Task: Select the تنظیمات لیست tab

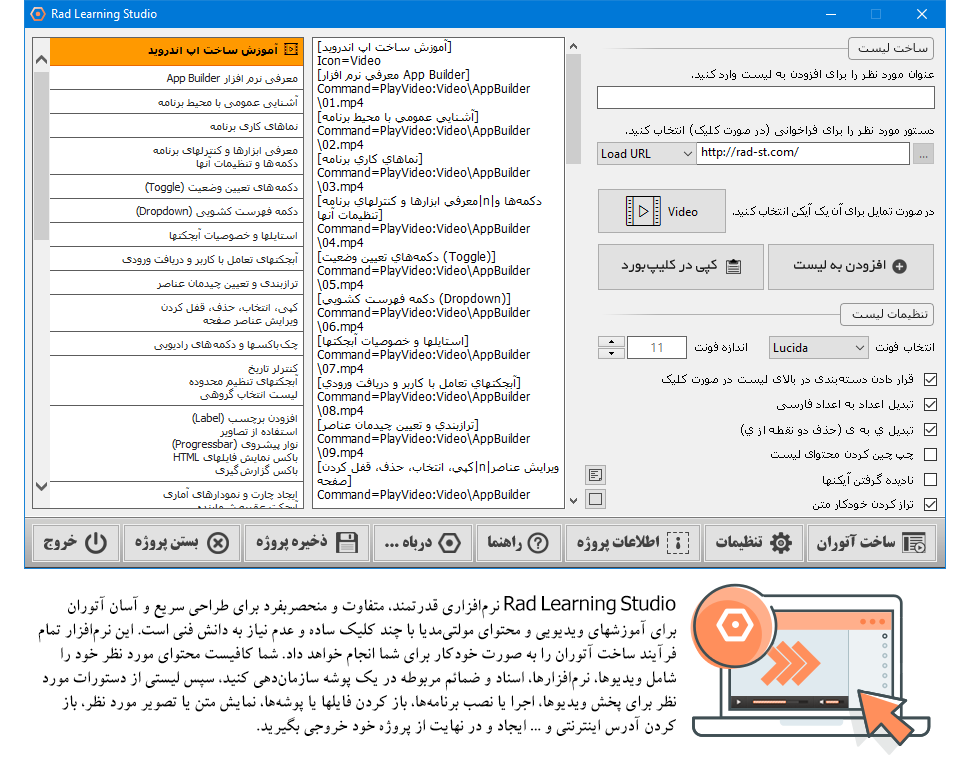Action: [887, 314]
